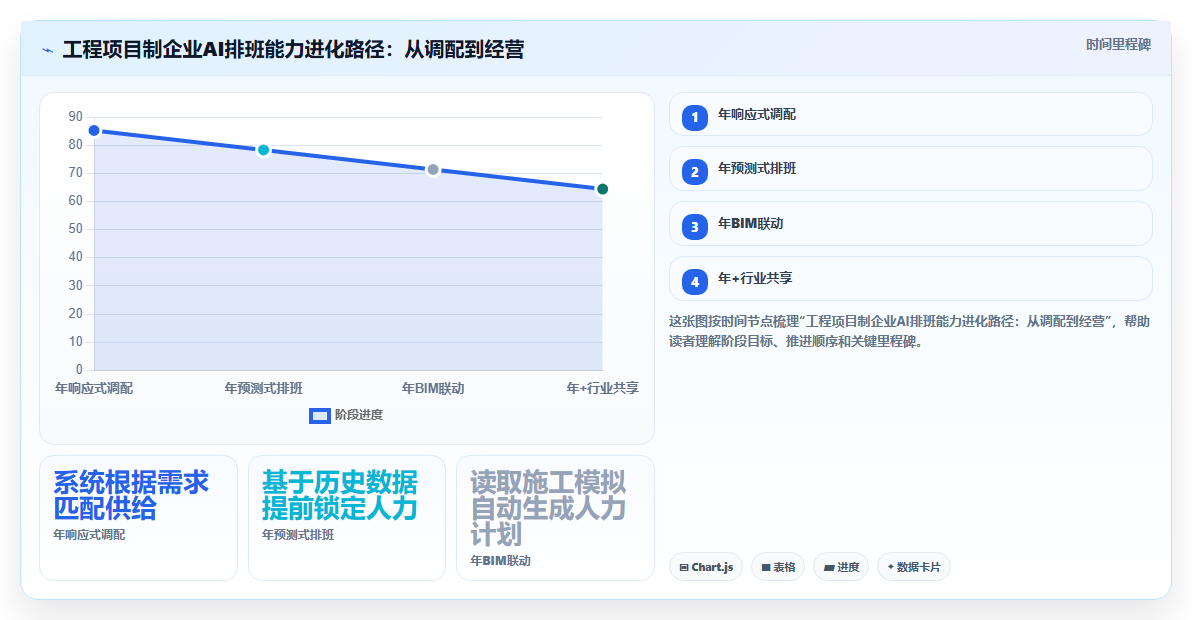Click the y-axis value 50
The height and width of the screenshot is (620, 1192).
75,229
